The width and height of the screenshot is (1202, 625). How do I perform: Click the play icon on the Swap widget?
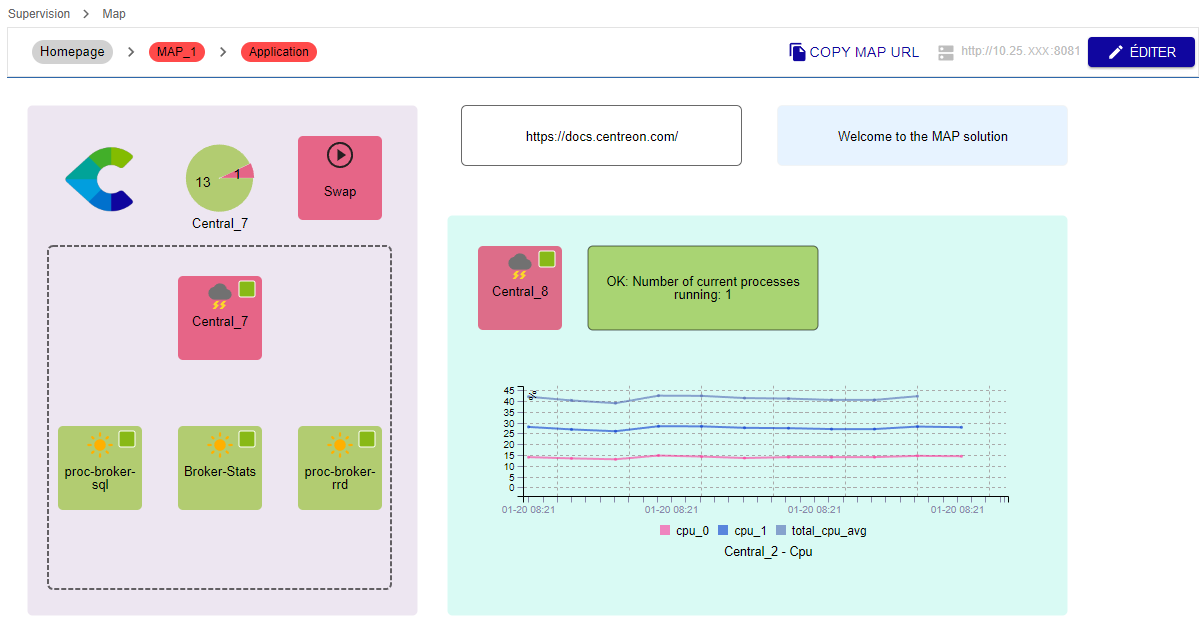340,155
